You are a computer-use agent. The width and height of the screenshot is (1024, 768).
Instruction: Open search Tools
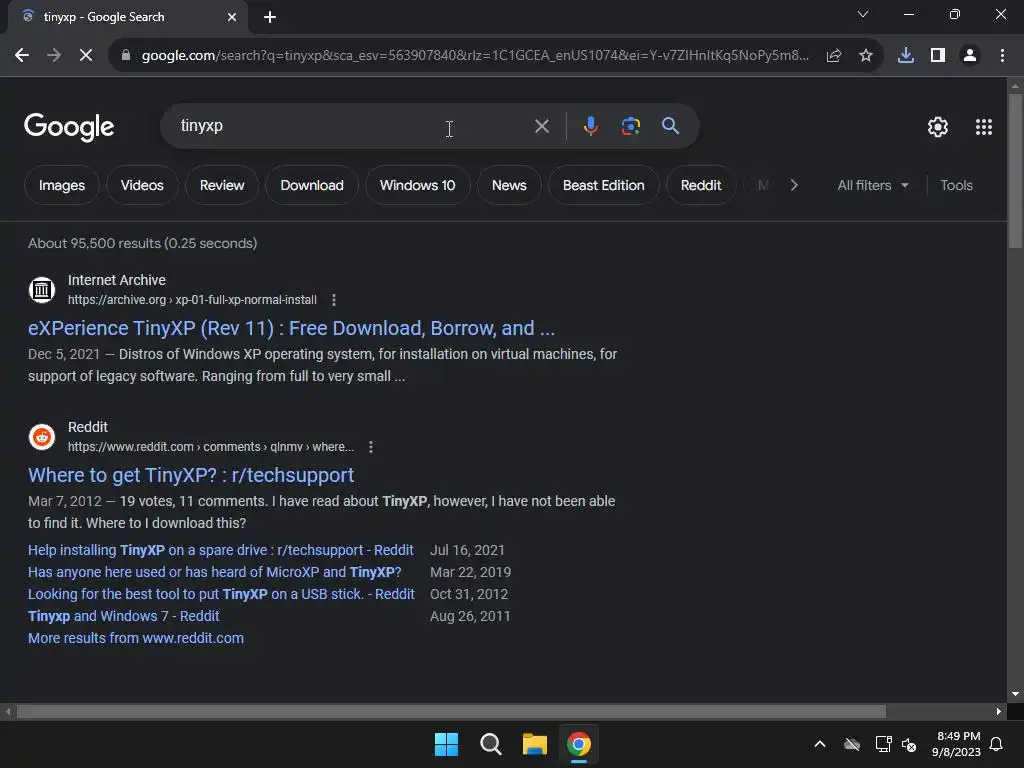956,185
